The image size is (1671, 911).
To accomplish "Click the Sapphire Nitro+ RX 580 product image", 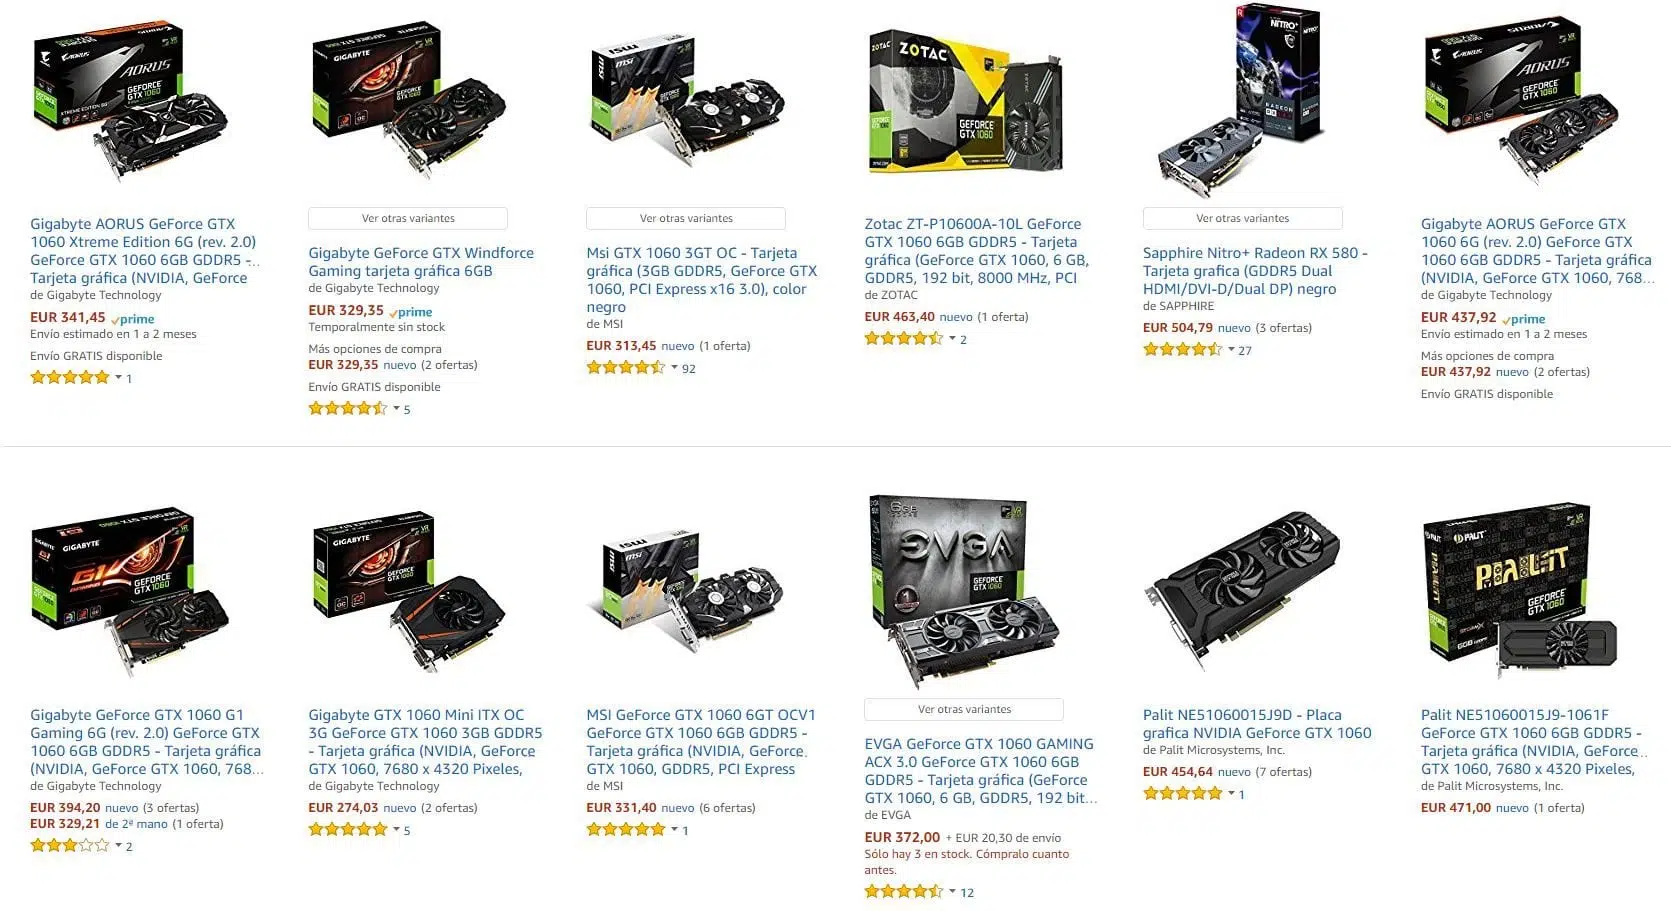I will [1241, 100].
